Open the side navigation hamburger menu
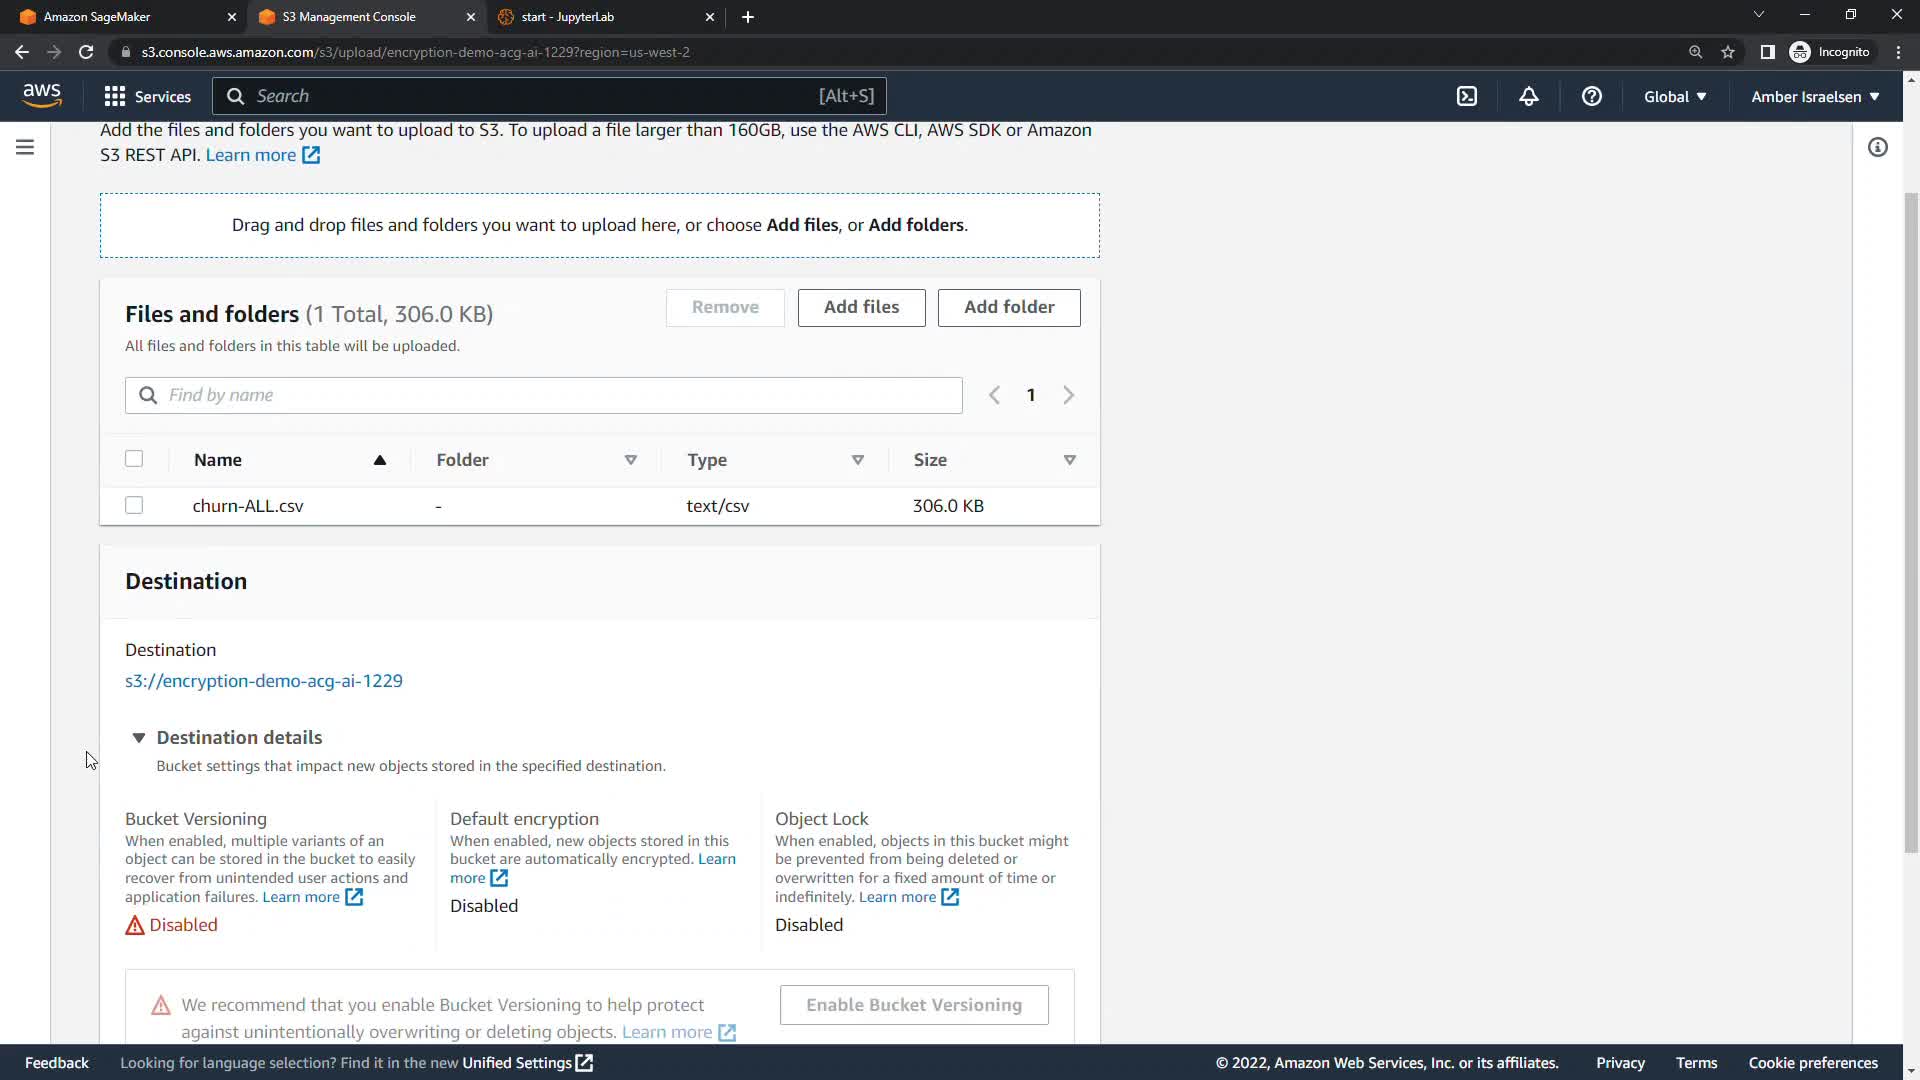Screen dimensions: 1920x1080 [25, 148]
